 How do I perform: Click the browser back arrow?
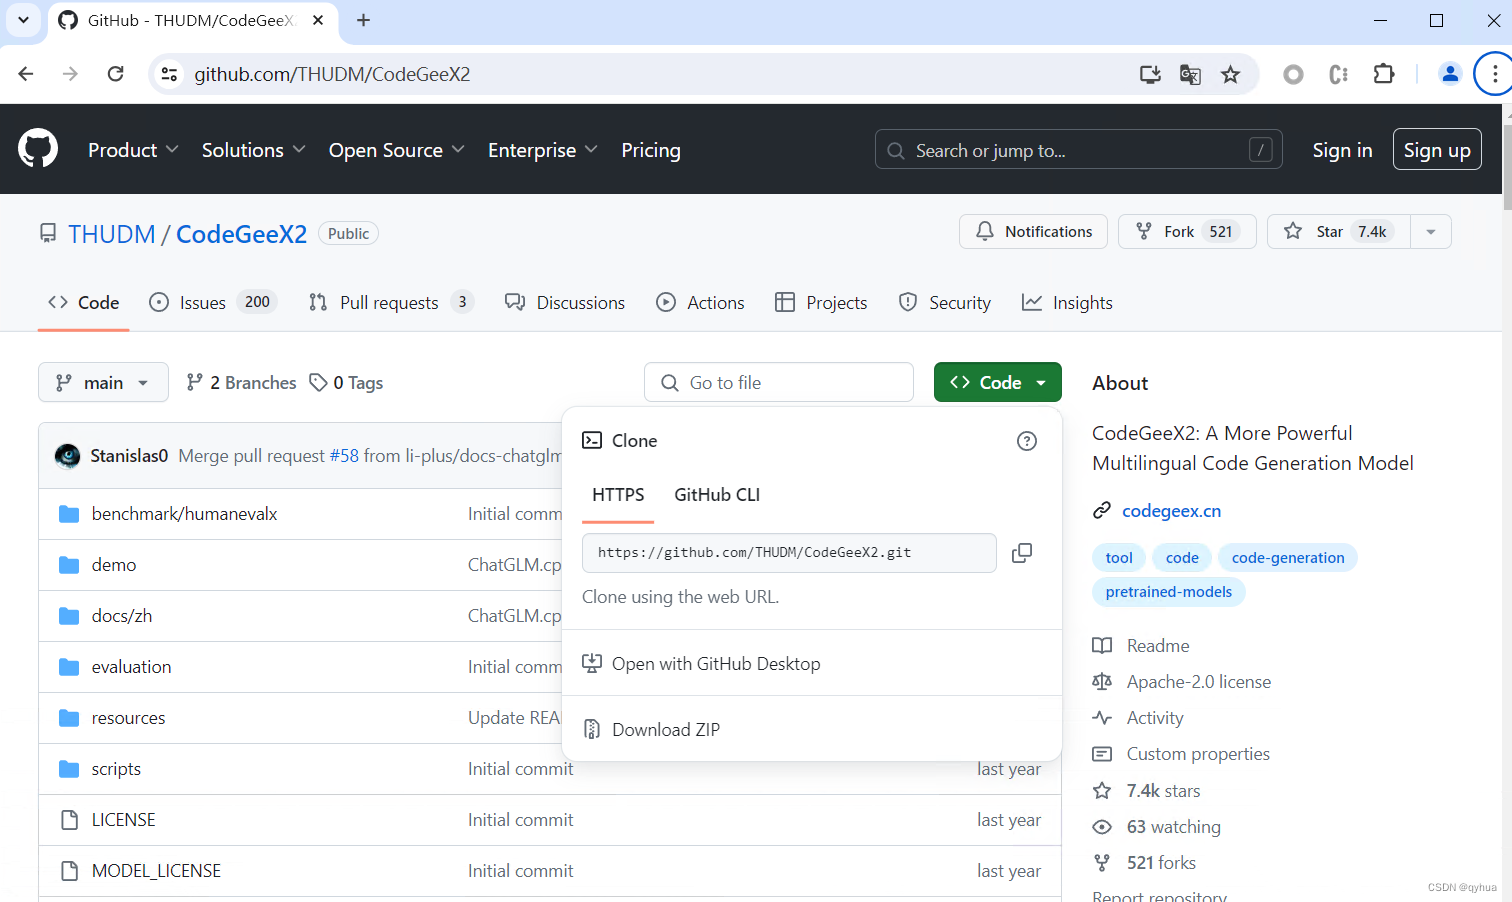point(26,74)
